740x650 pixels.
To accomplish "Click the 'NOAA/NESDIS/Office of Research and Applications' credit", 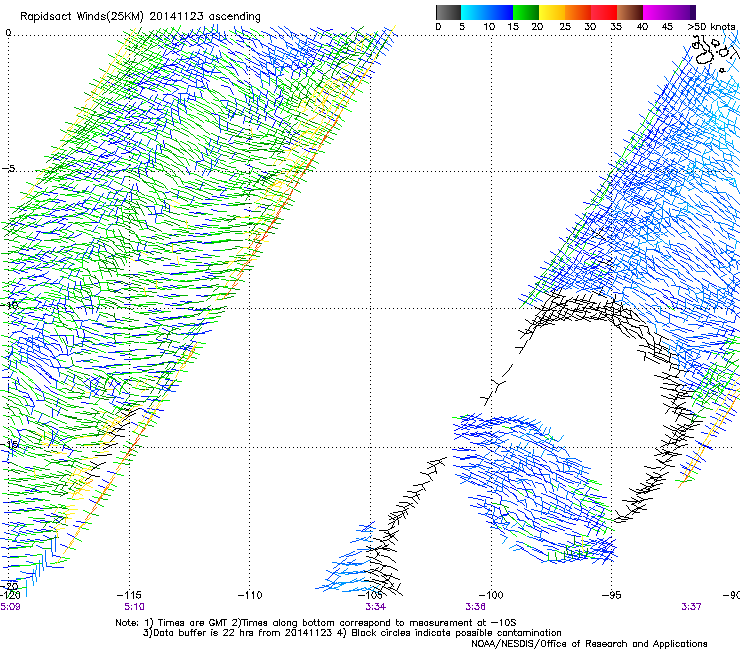I will (589, 644).
